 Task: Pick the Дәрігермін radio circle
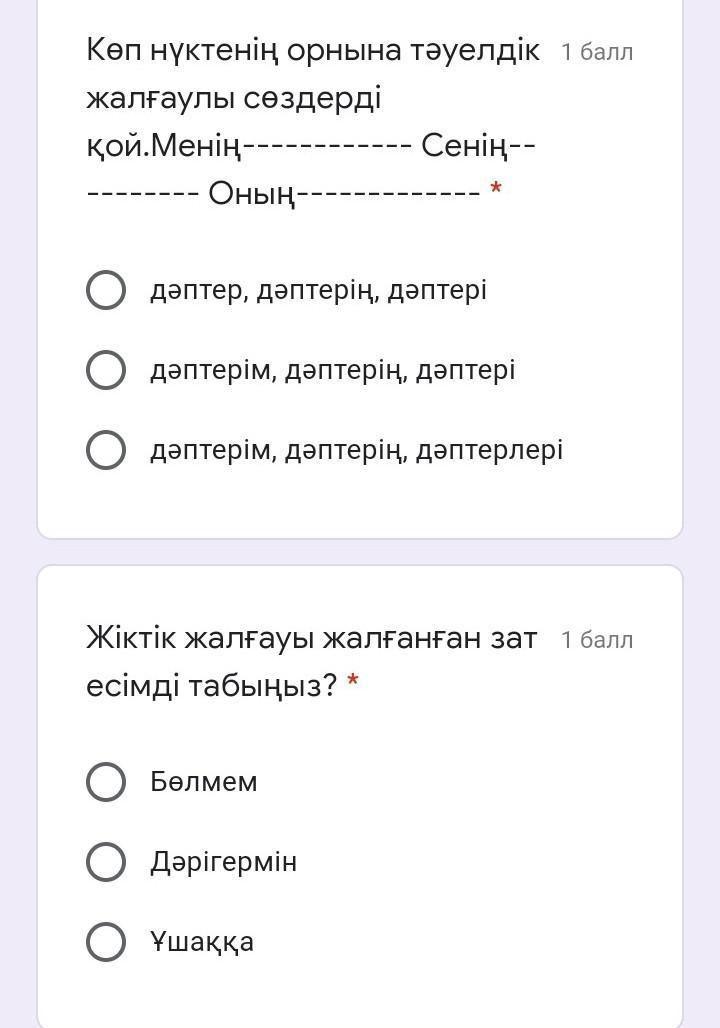point(106,862)
